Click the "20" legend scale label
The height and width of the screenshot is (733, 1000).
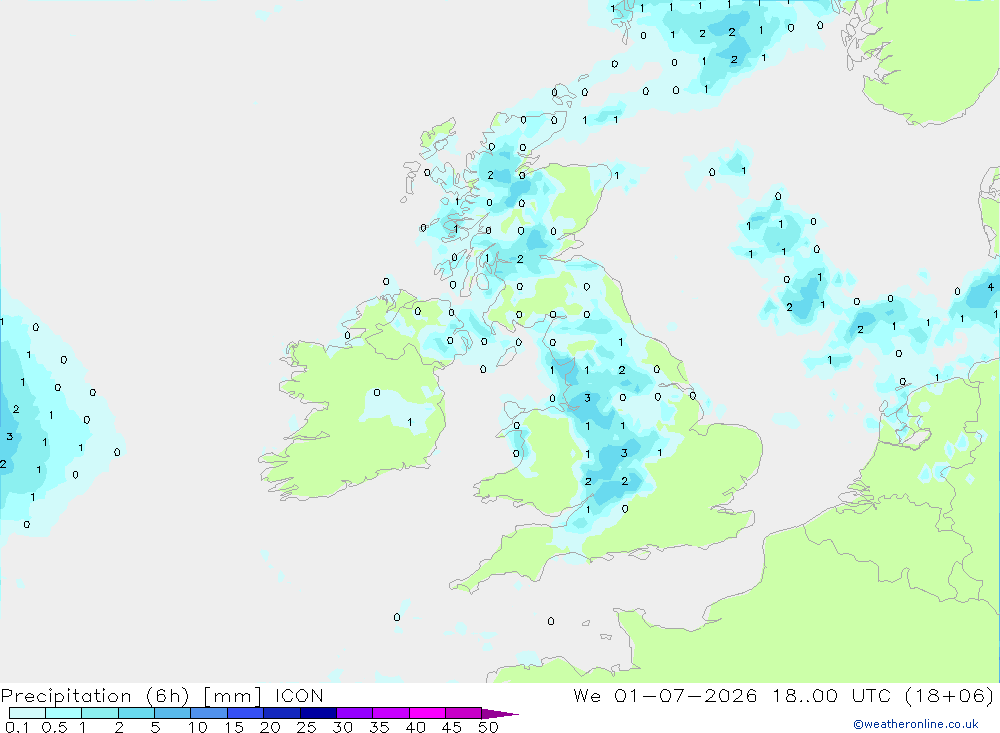[270, 727]
